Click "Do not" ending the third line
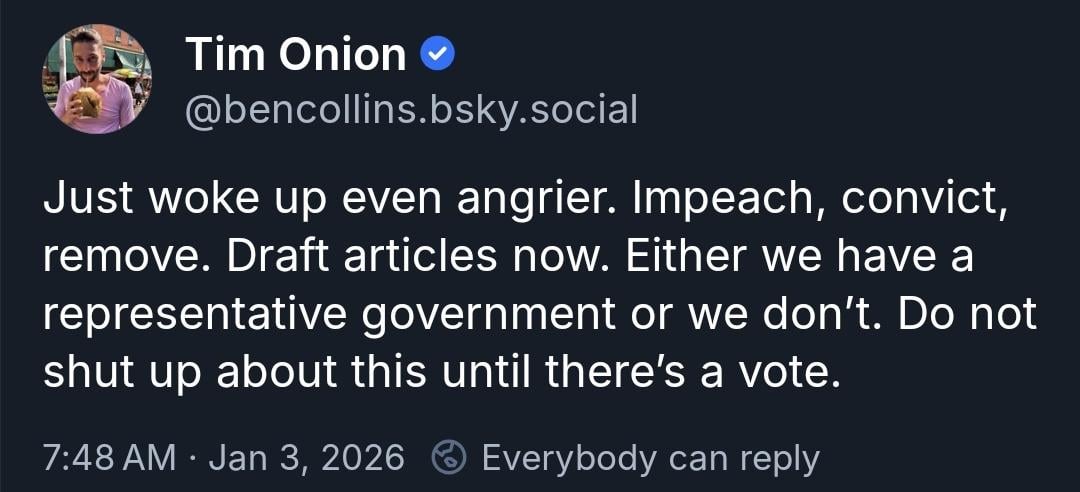 (967, 316)
